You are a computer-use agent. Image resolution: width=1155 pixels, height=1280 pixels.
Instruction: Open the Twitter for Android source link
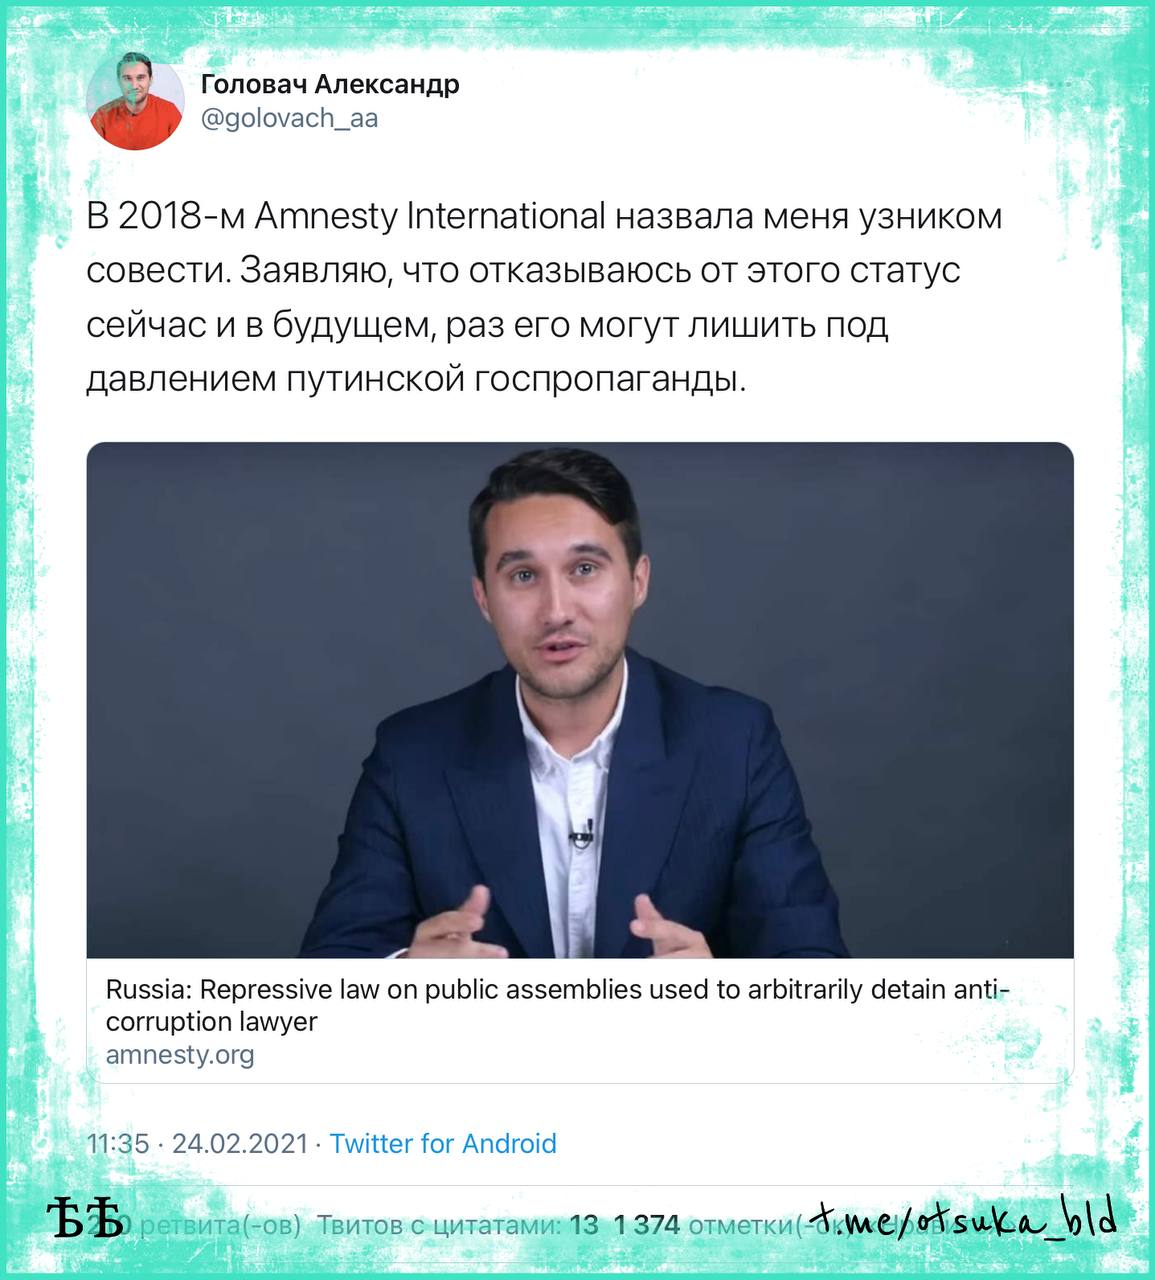(x=443, y=1143)
